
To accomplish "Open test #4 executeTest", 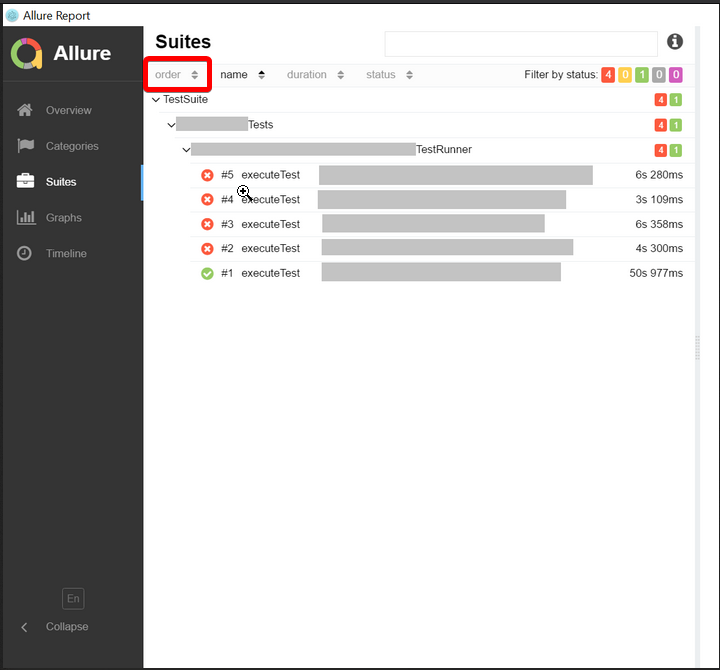I will [442, 199].
